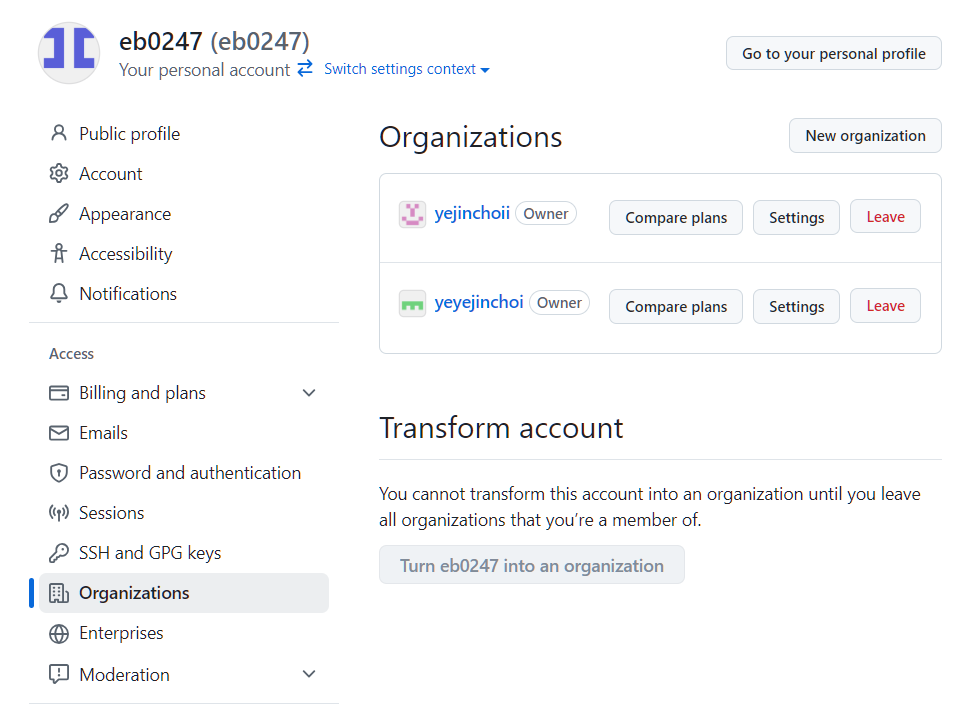Click the eb0247 profile avatar
This screenshot has height=711, width=973.
[69, 53]
